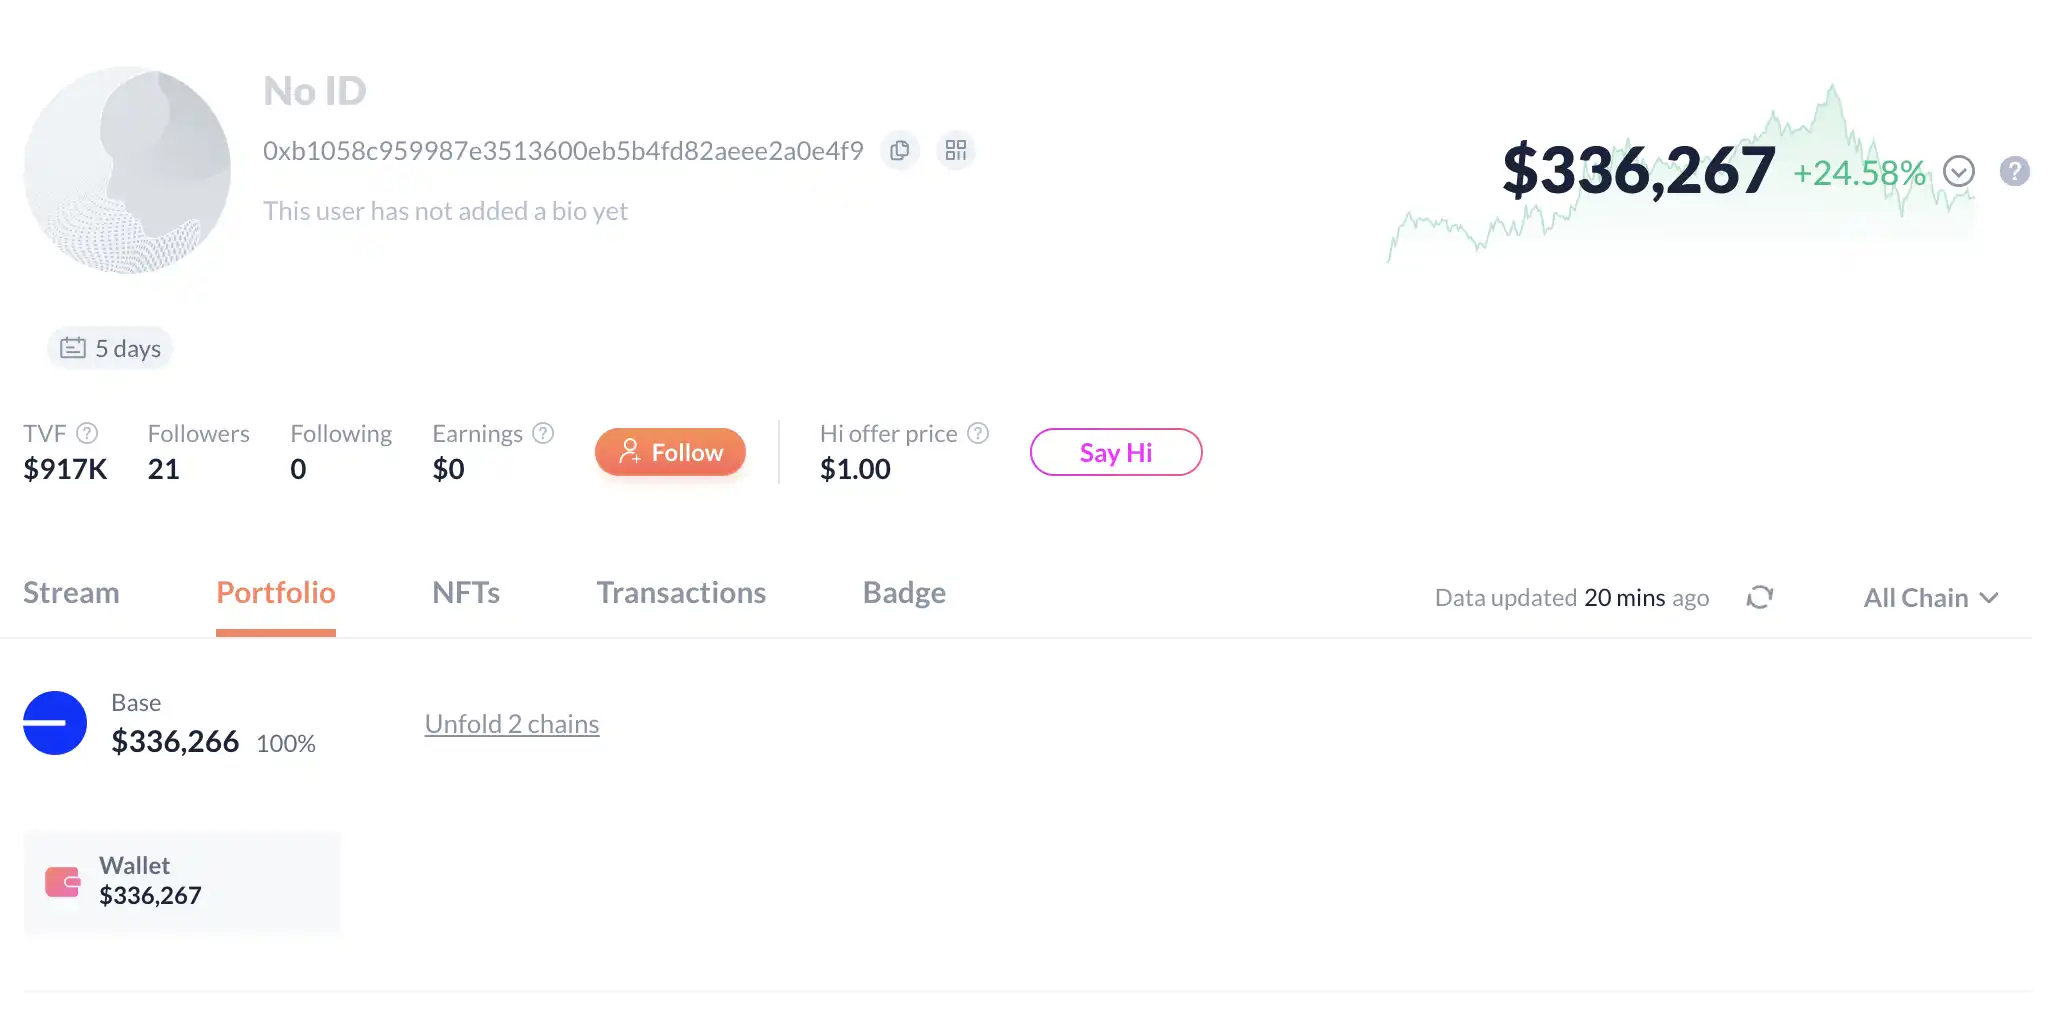Click the Base chain logo
The height and width of the screenshot is (1010, 2064).
(55, 723)
